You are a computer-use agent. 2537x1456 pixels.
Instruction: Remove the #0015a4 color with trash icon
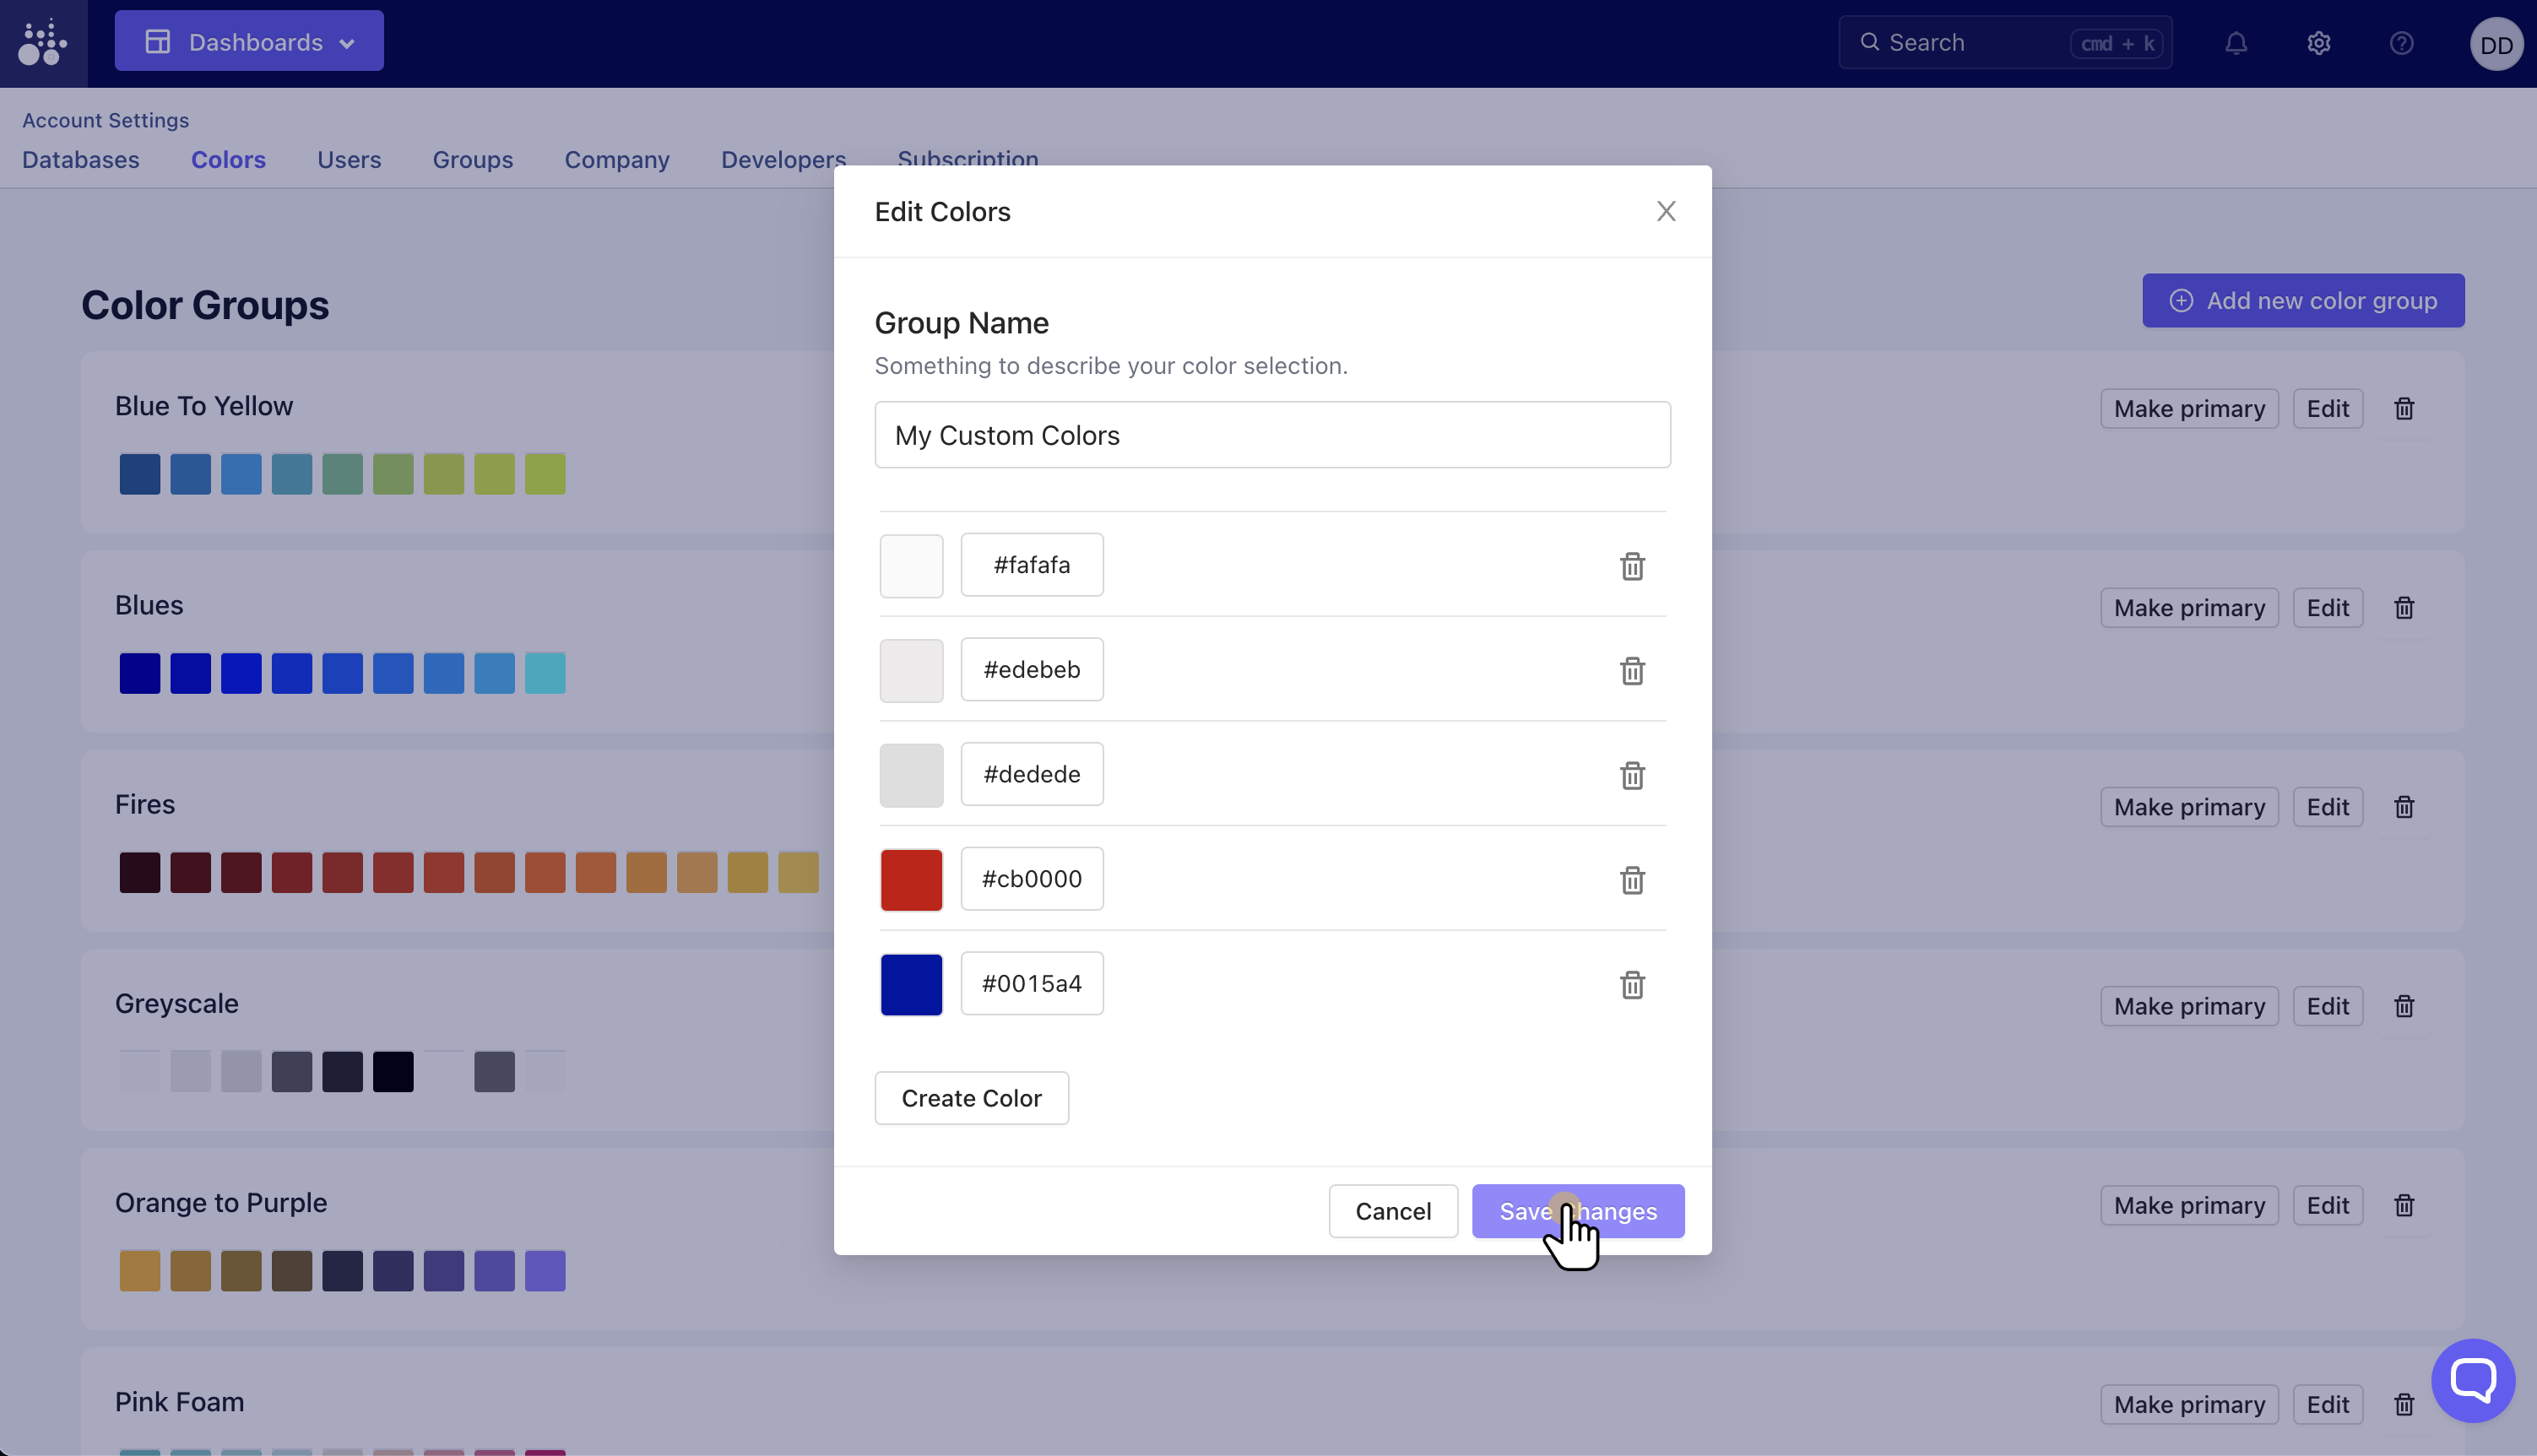1632,985
